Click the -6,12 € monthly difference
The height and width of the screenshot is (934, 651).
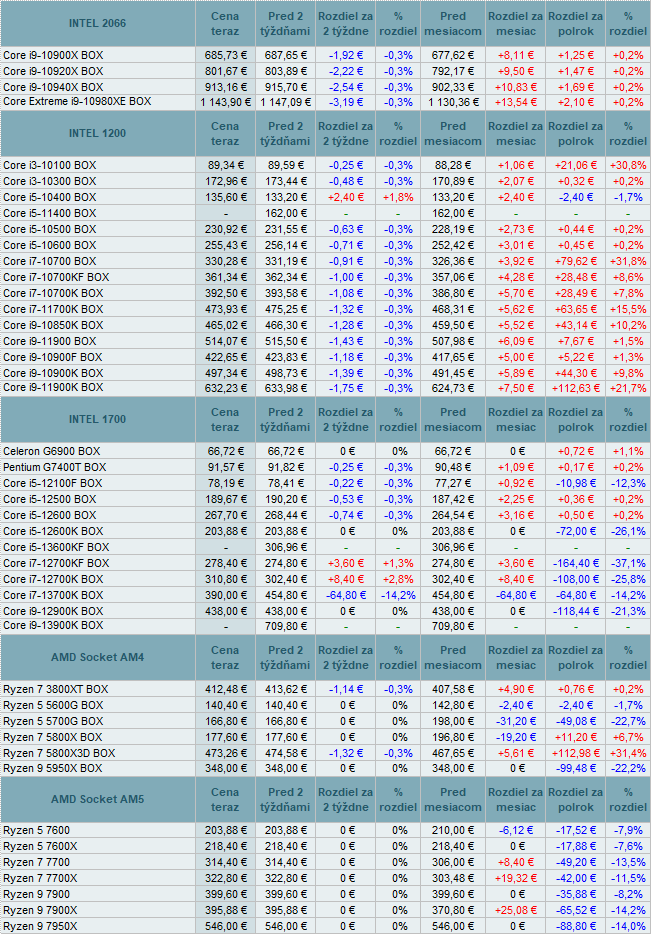coord(516,830)
